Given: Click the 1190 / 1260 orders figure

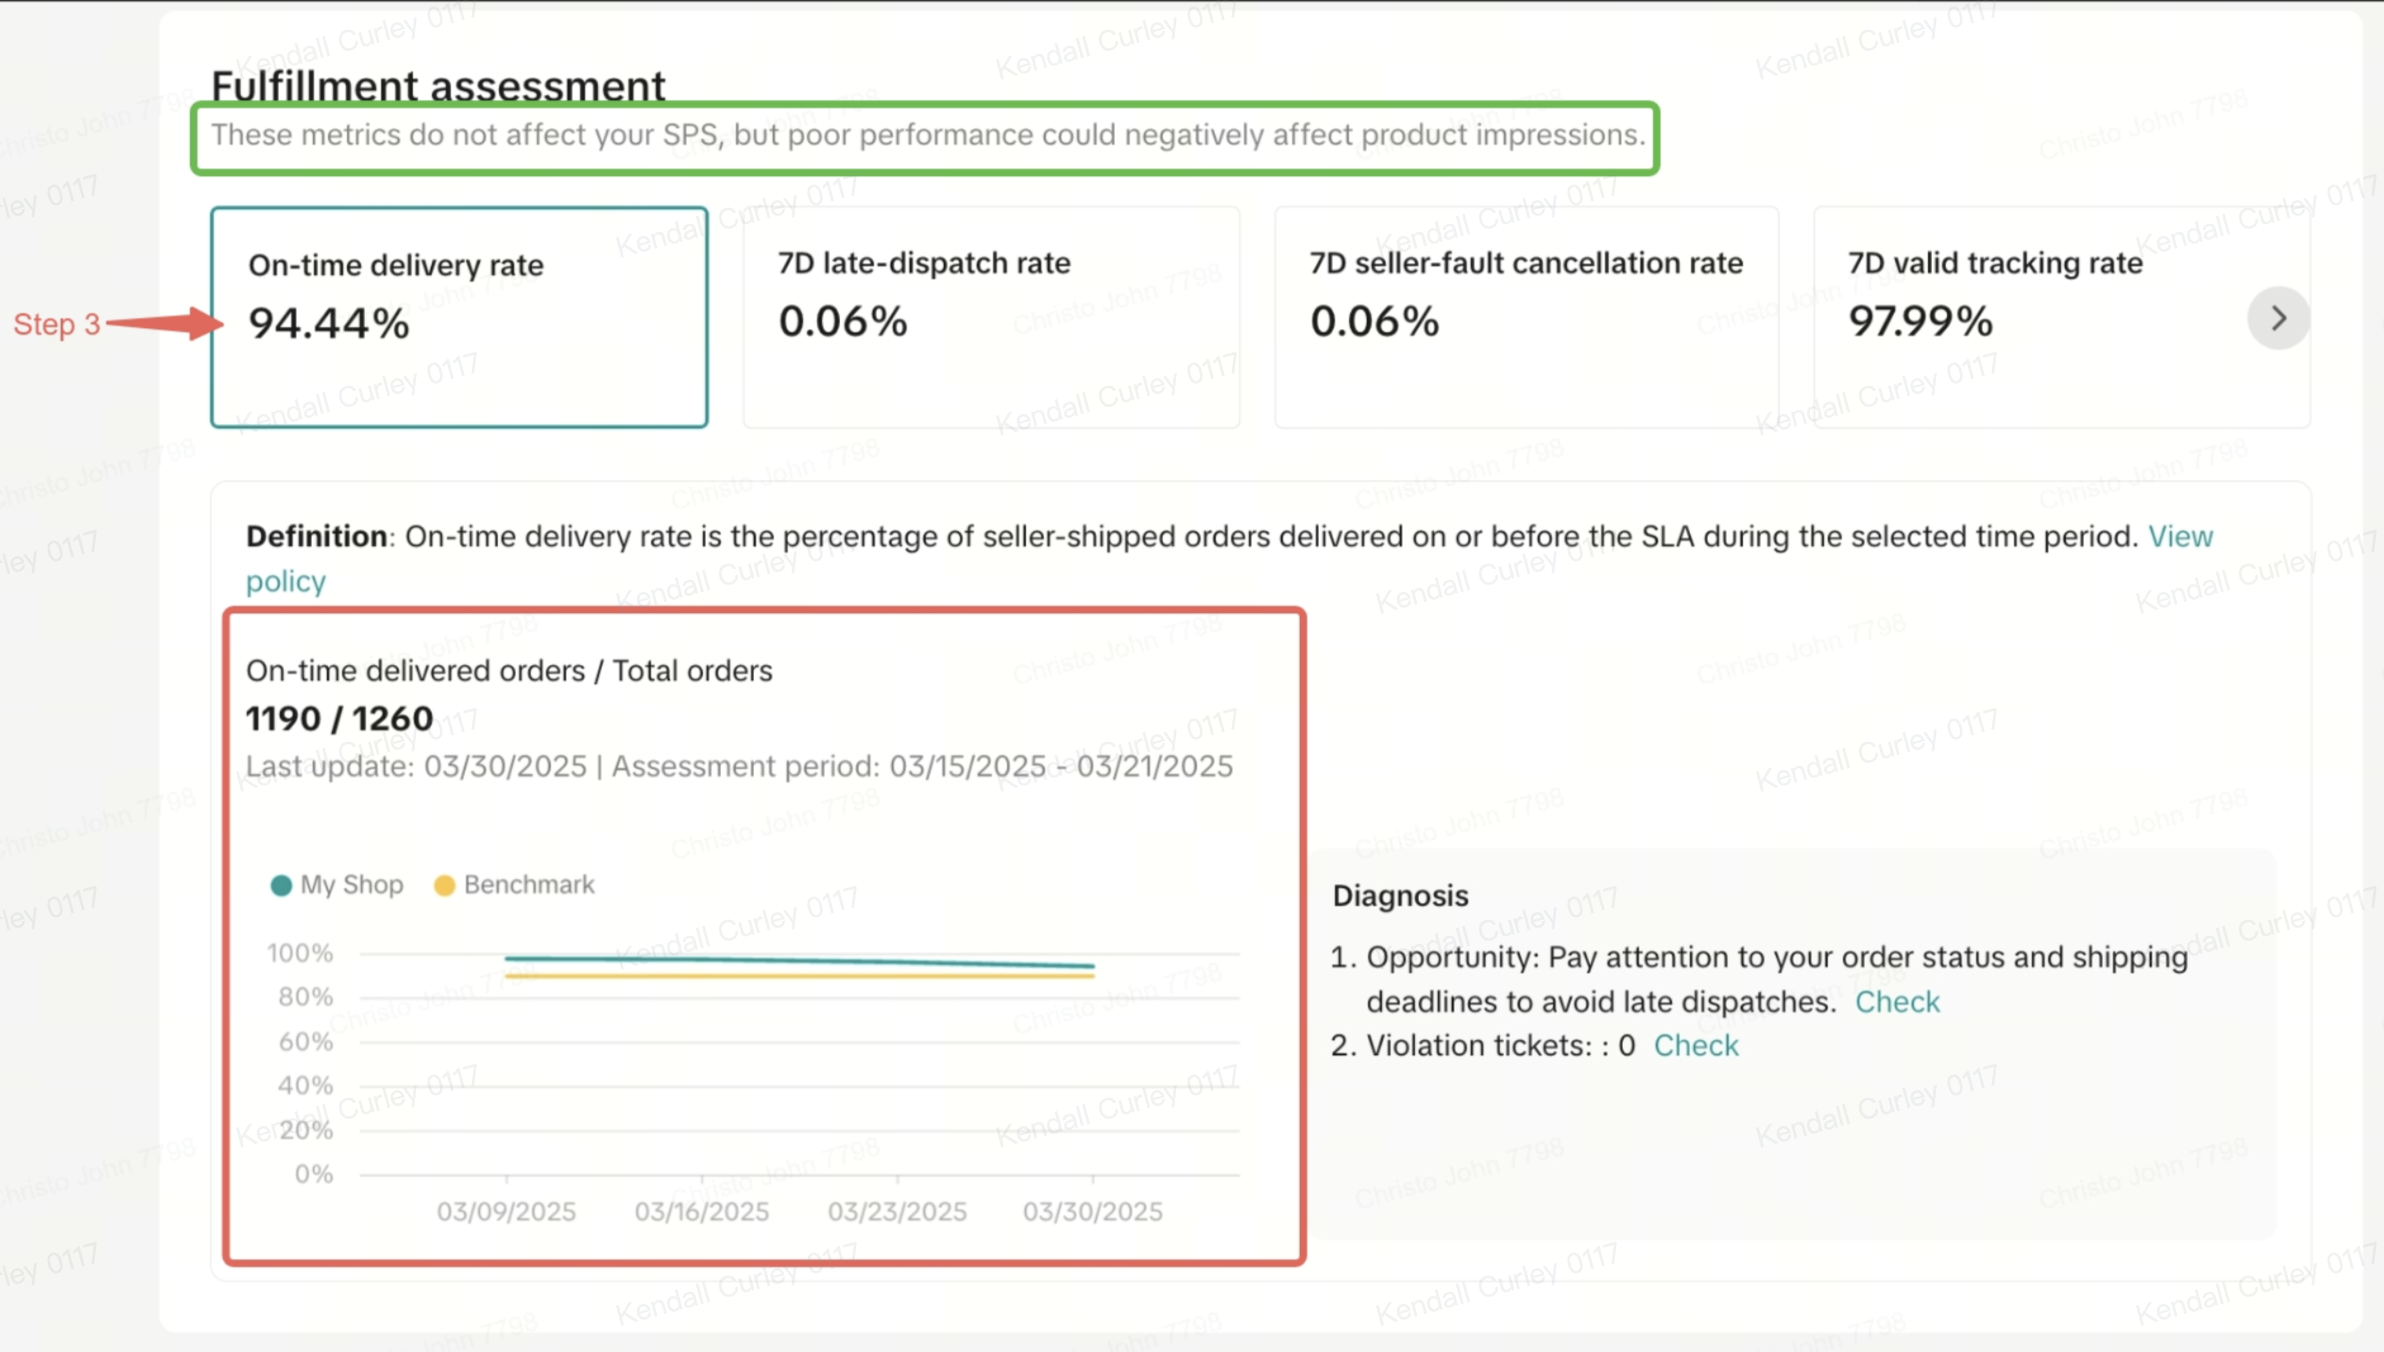Looking at the screenshot, I should [340, 719].
